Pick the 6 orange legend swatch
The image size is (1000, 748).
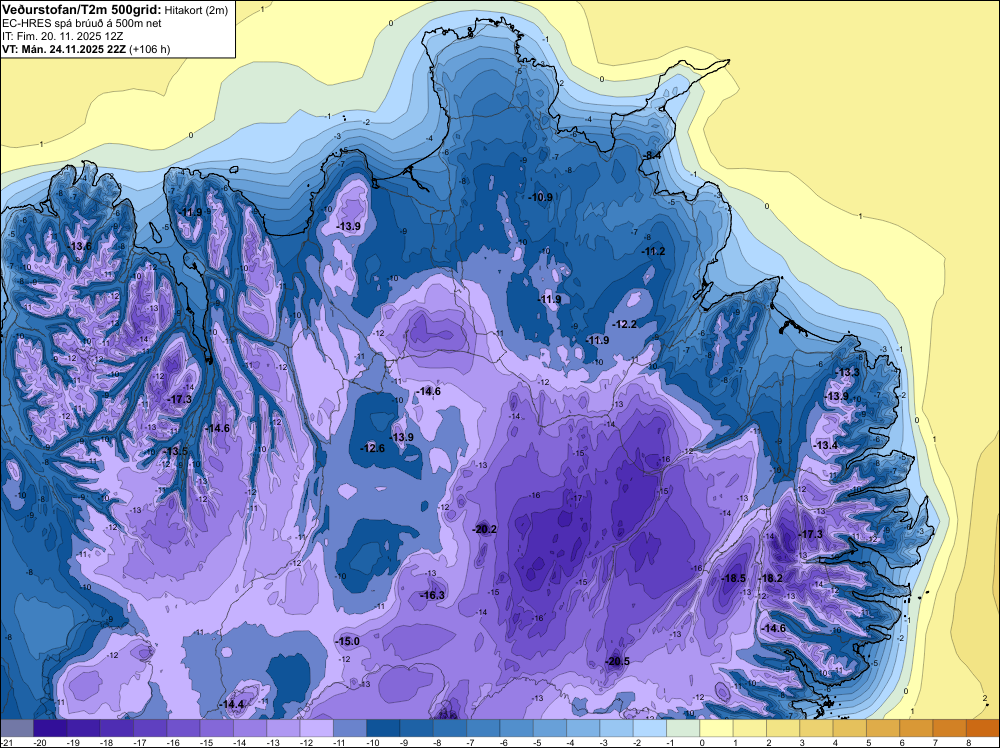click(916, 728)
